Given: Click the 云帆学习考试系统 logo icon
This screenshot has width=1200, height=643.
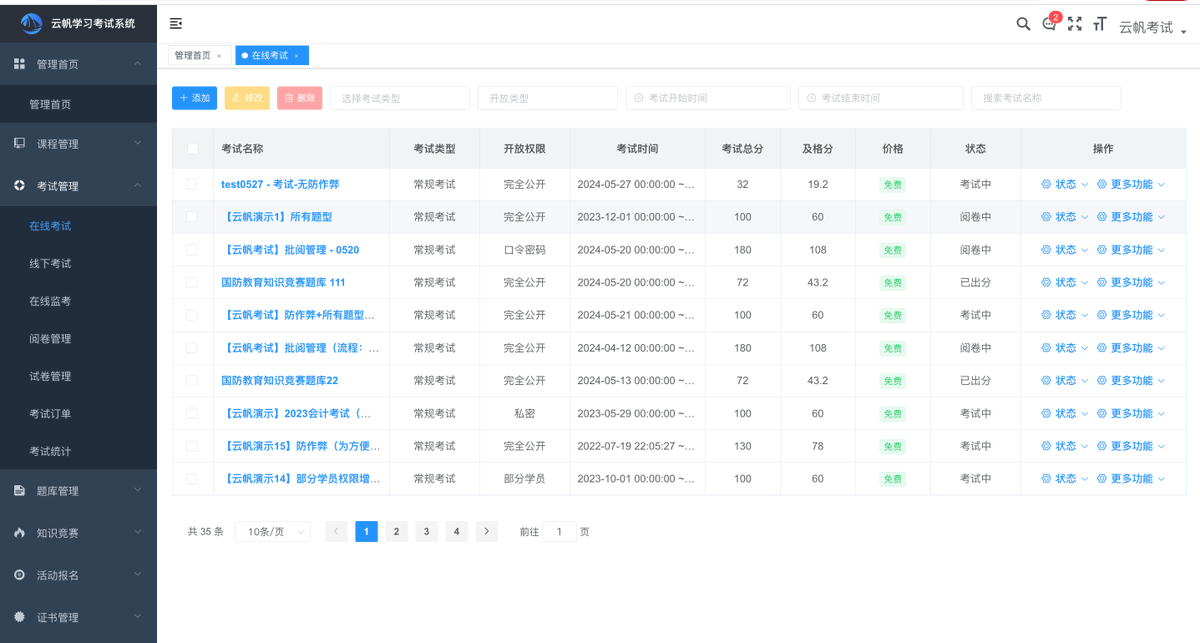Looking at the screenshot, I should [32, 23].
